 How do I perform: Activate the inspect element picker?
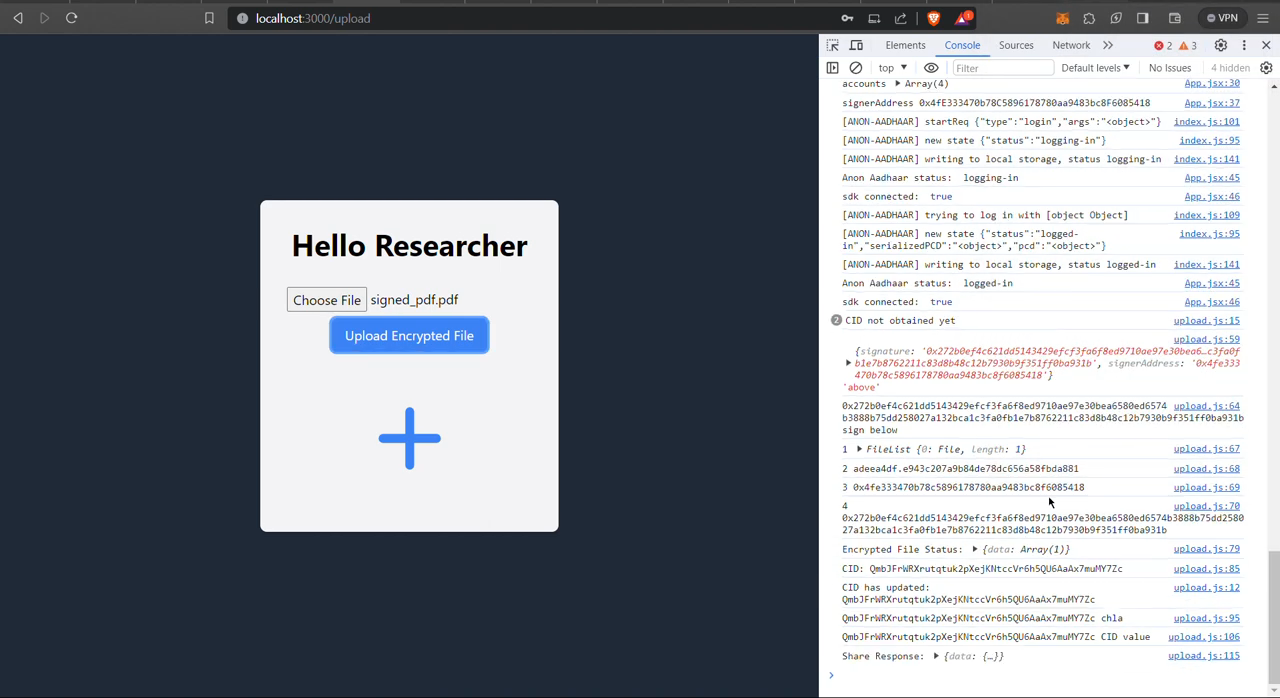tap(833, 45)
